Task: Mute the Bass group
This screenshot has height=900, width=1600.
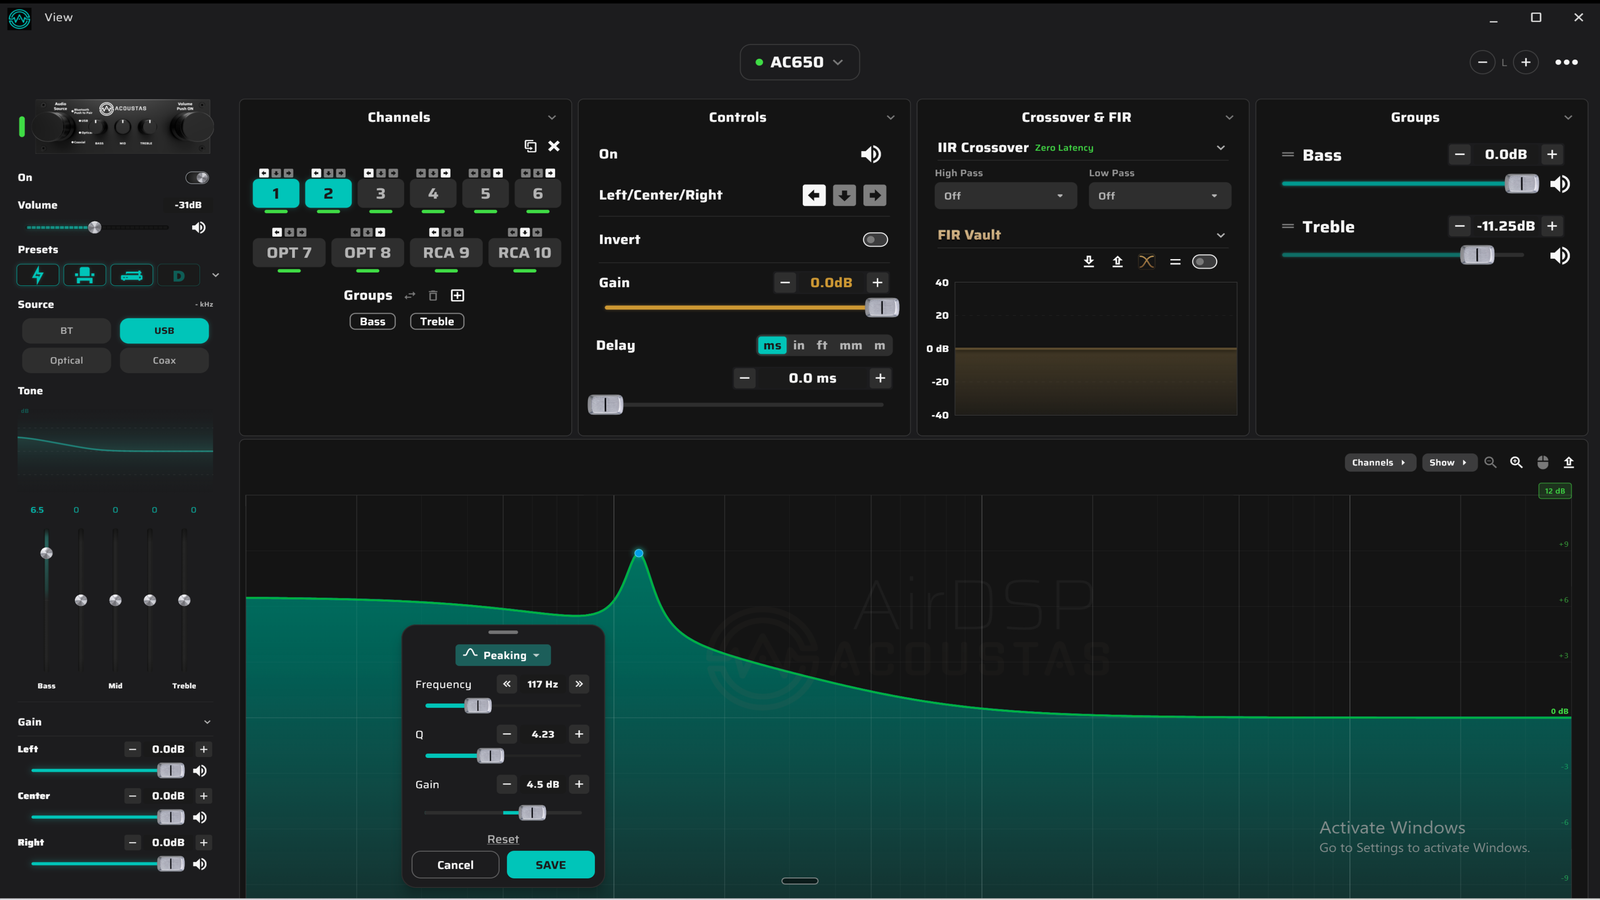Action: coord(1560,184)
